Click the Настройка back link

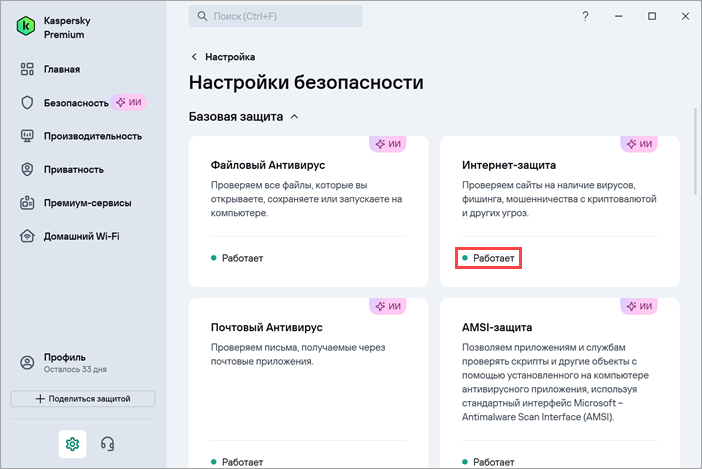click(230, 57)
